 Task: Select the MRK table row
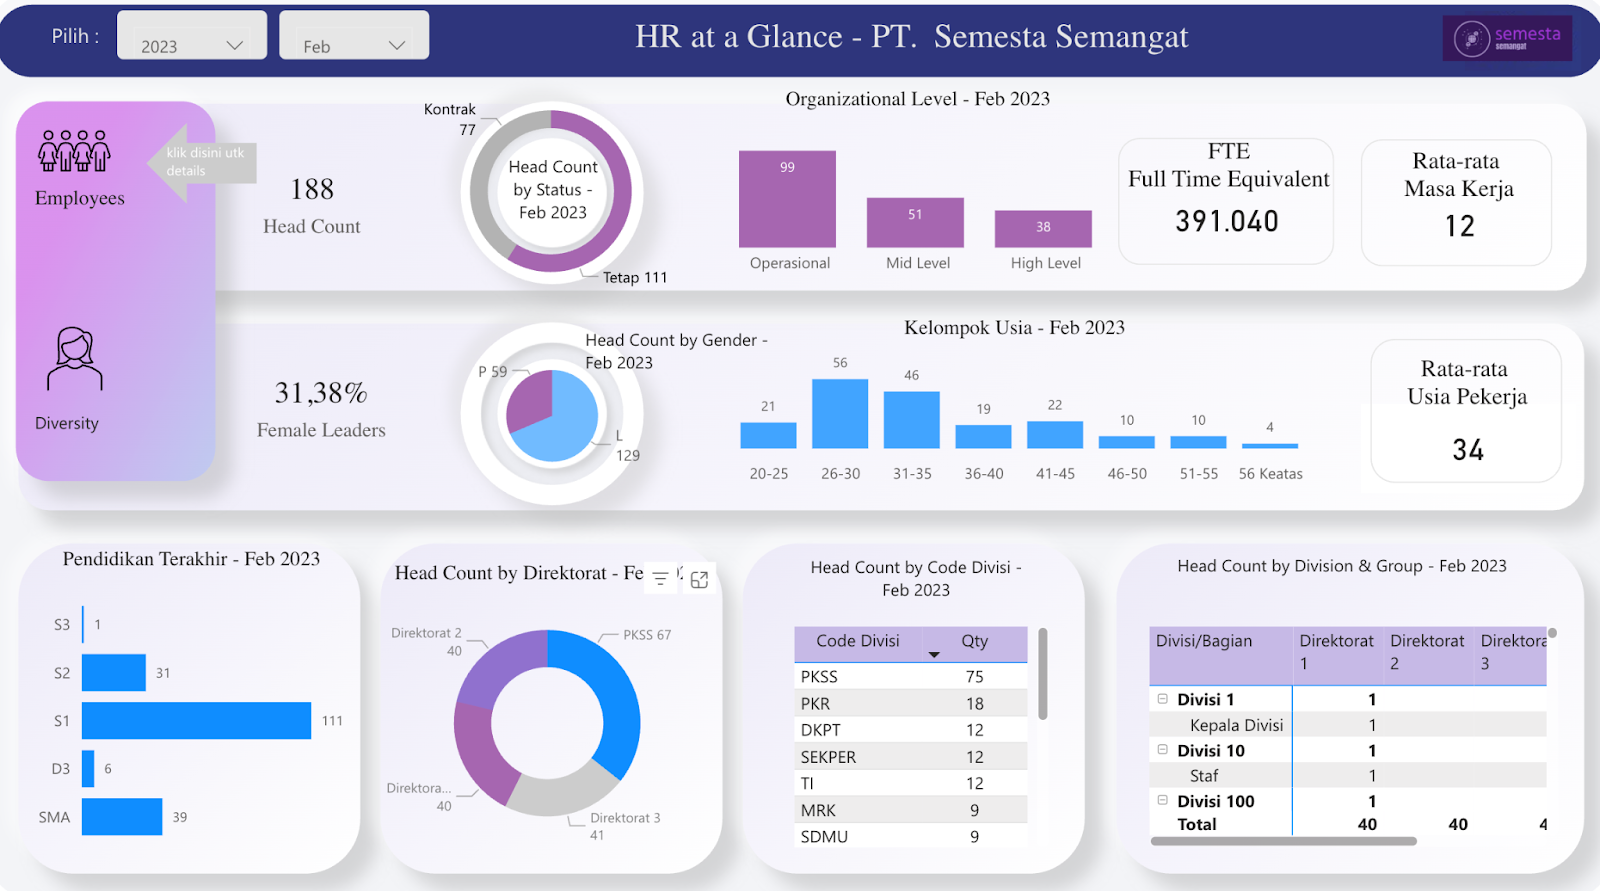[911, 810]
